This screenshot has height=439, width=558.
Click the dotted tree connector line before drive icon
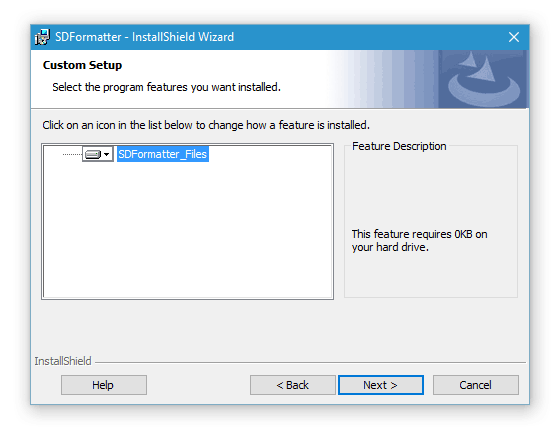72,154
